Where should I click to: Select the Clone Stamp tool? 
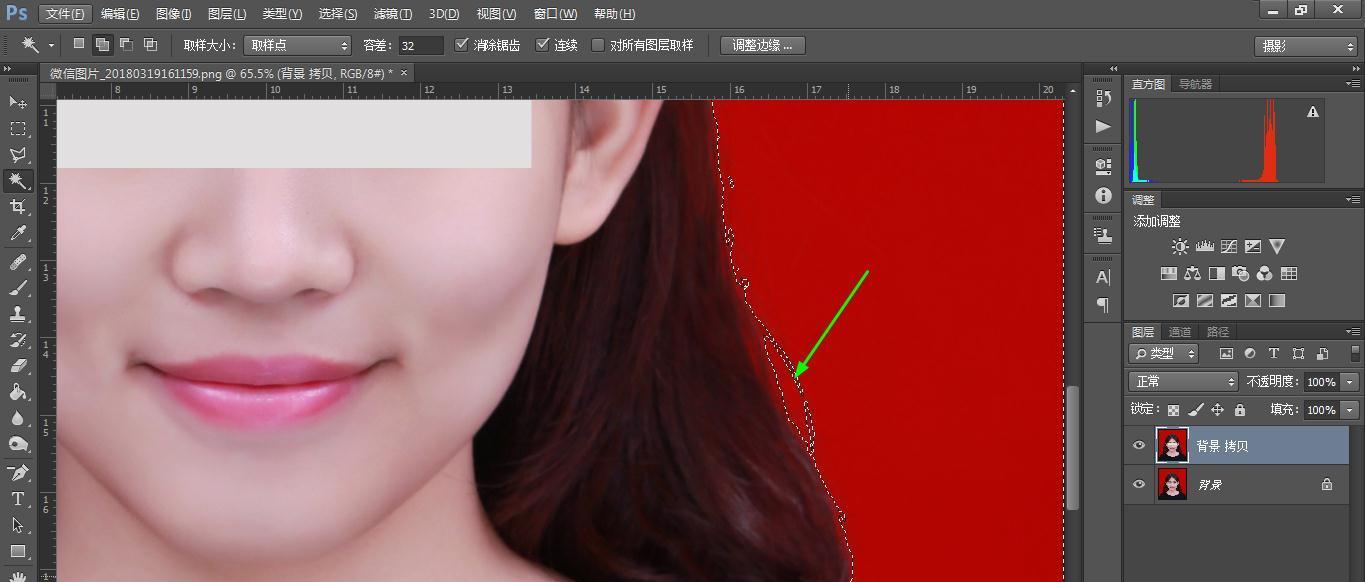pyautogui.click(x=18, y=314)
